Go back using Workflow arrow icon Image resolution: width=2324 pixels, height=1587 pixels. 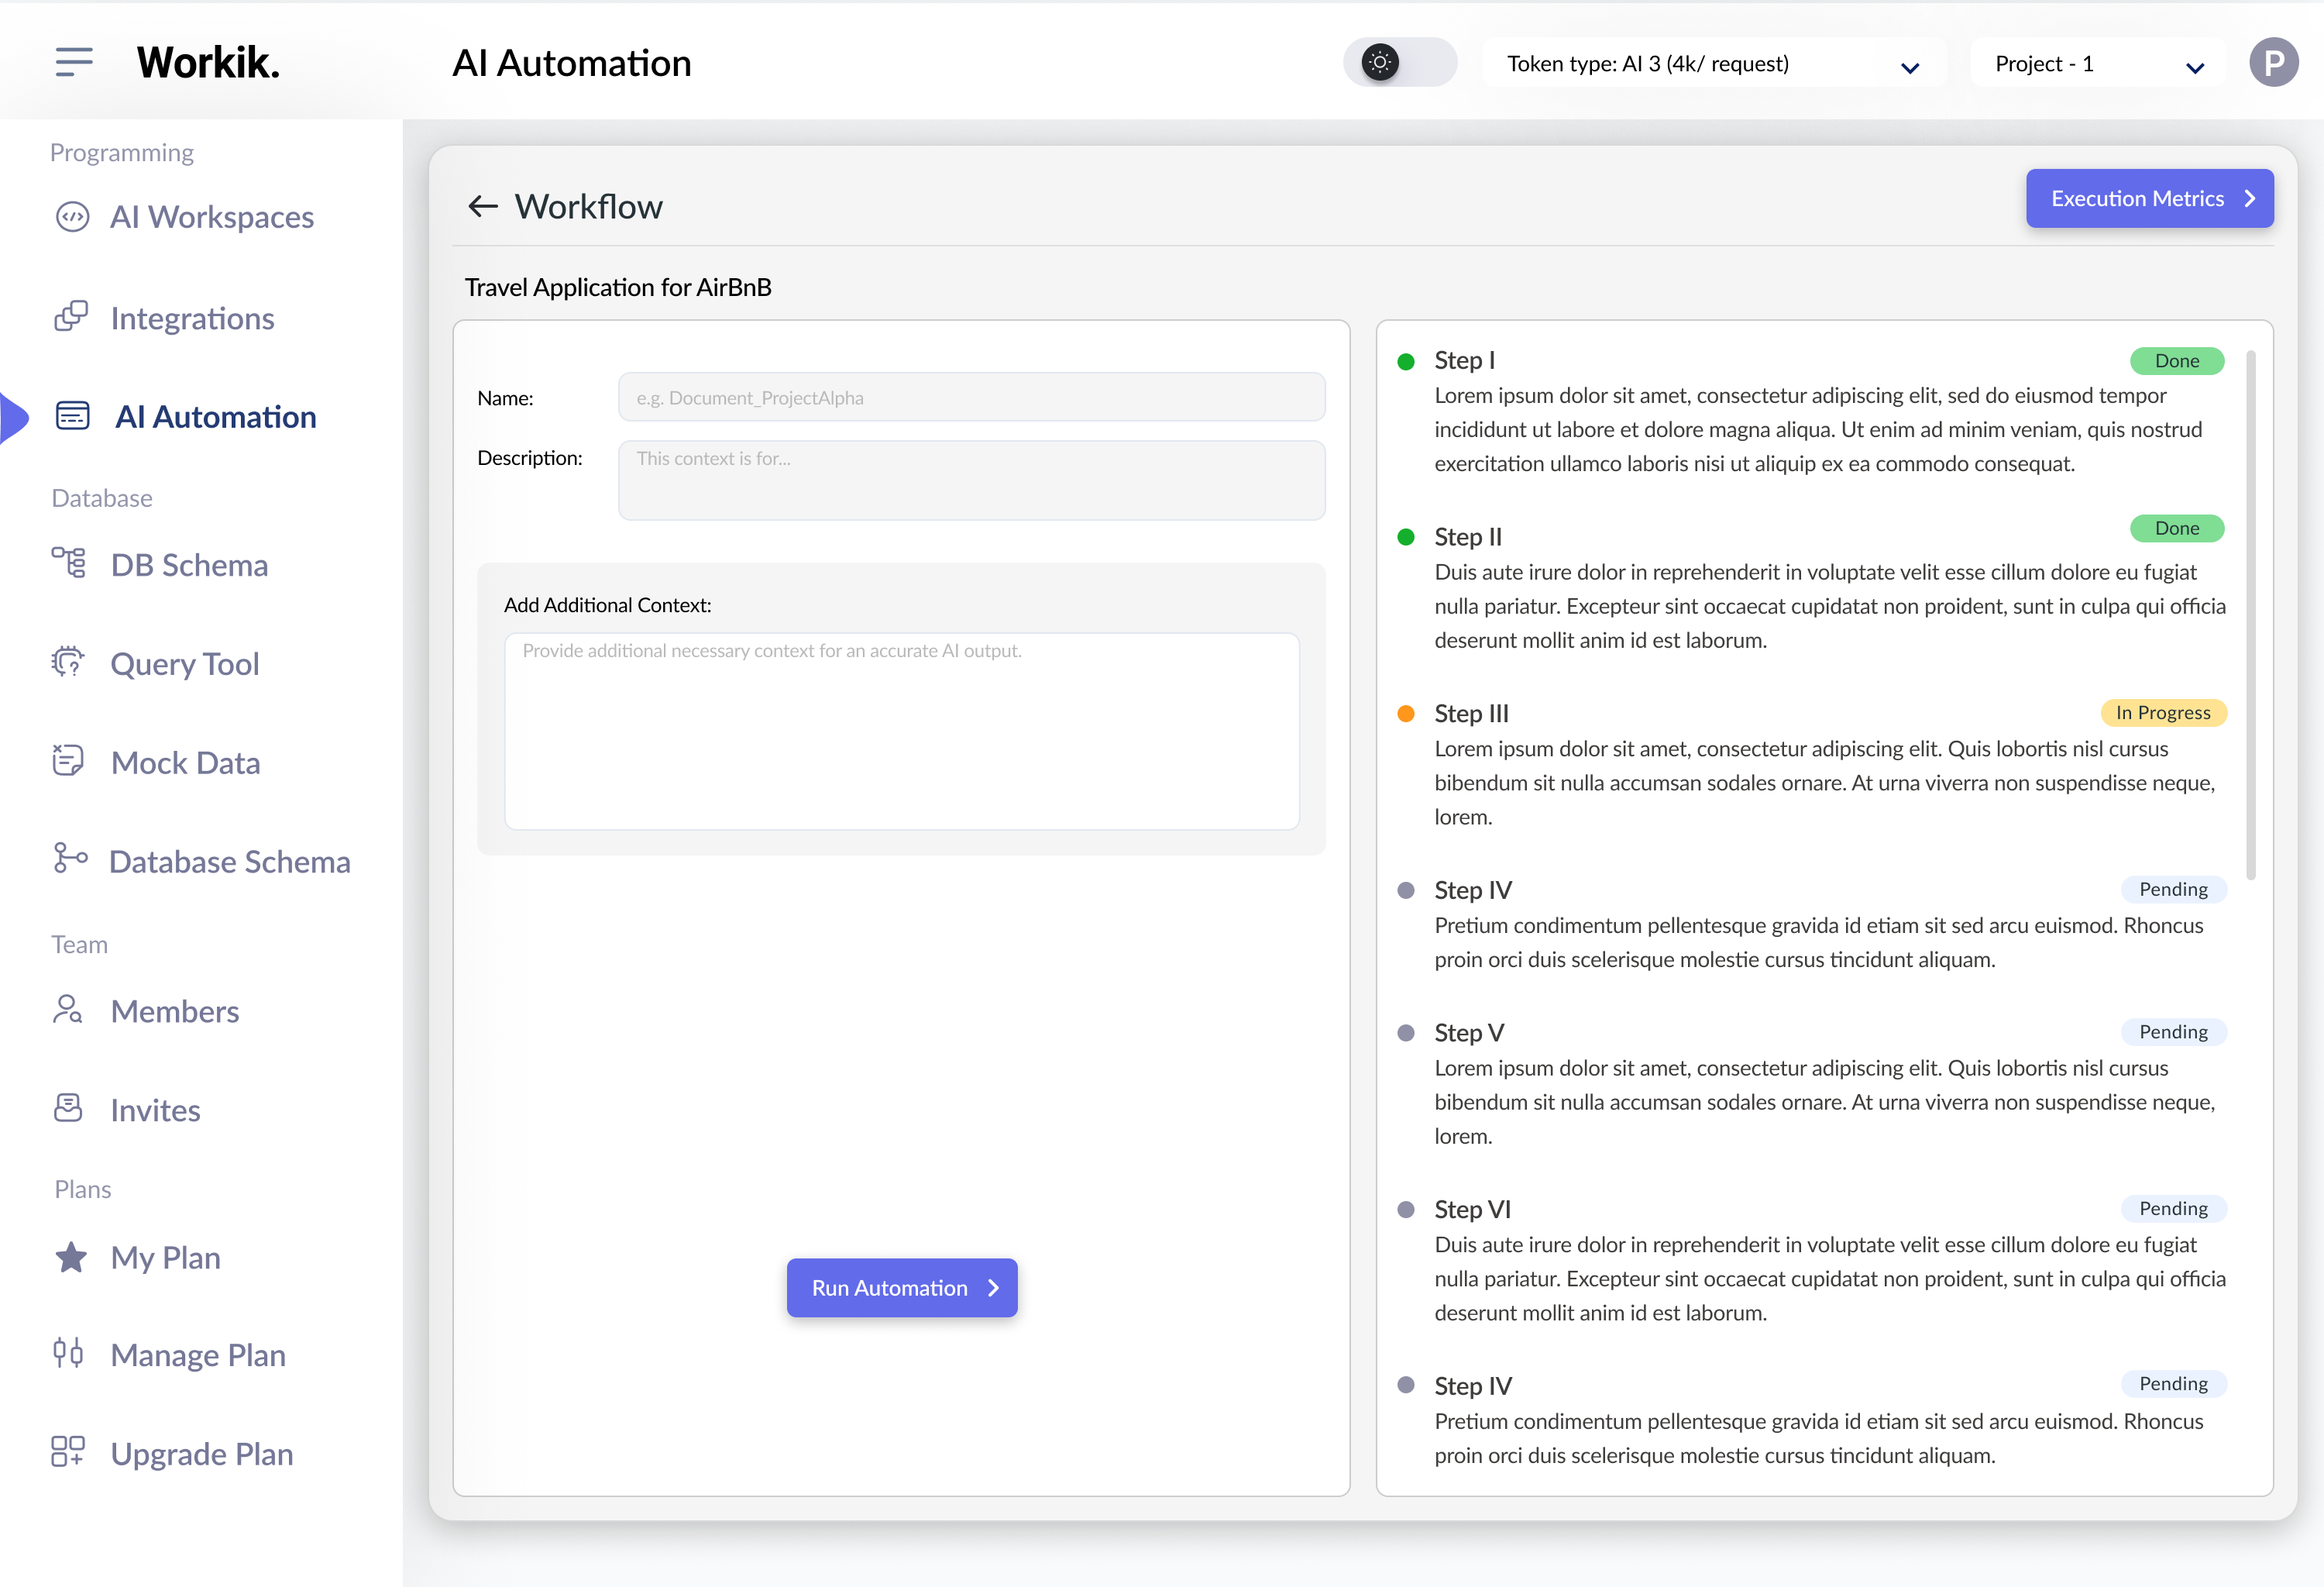(x=483, y=206)
